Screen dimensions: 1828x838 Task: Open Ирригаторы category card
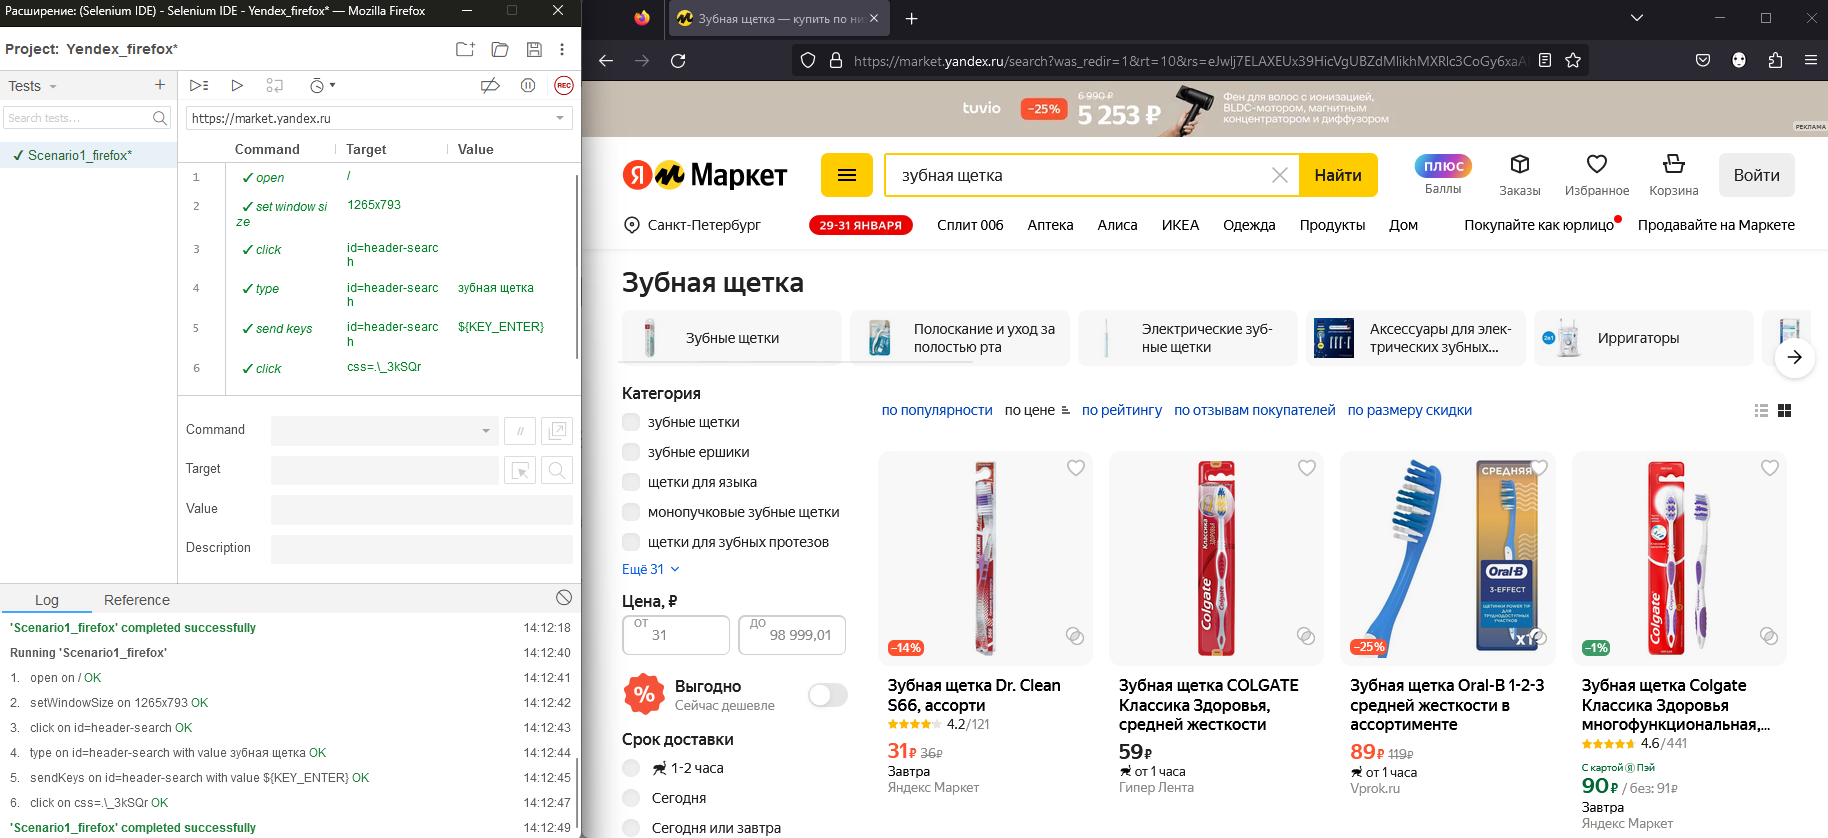(x=1643, y=338)
